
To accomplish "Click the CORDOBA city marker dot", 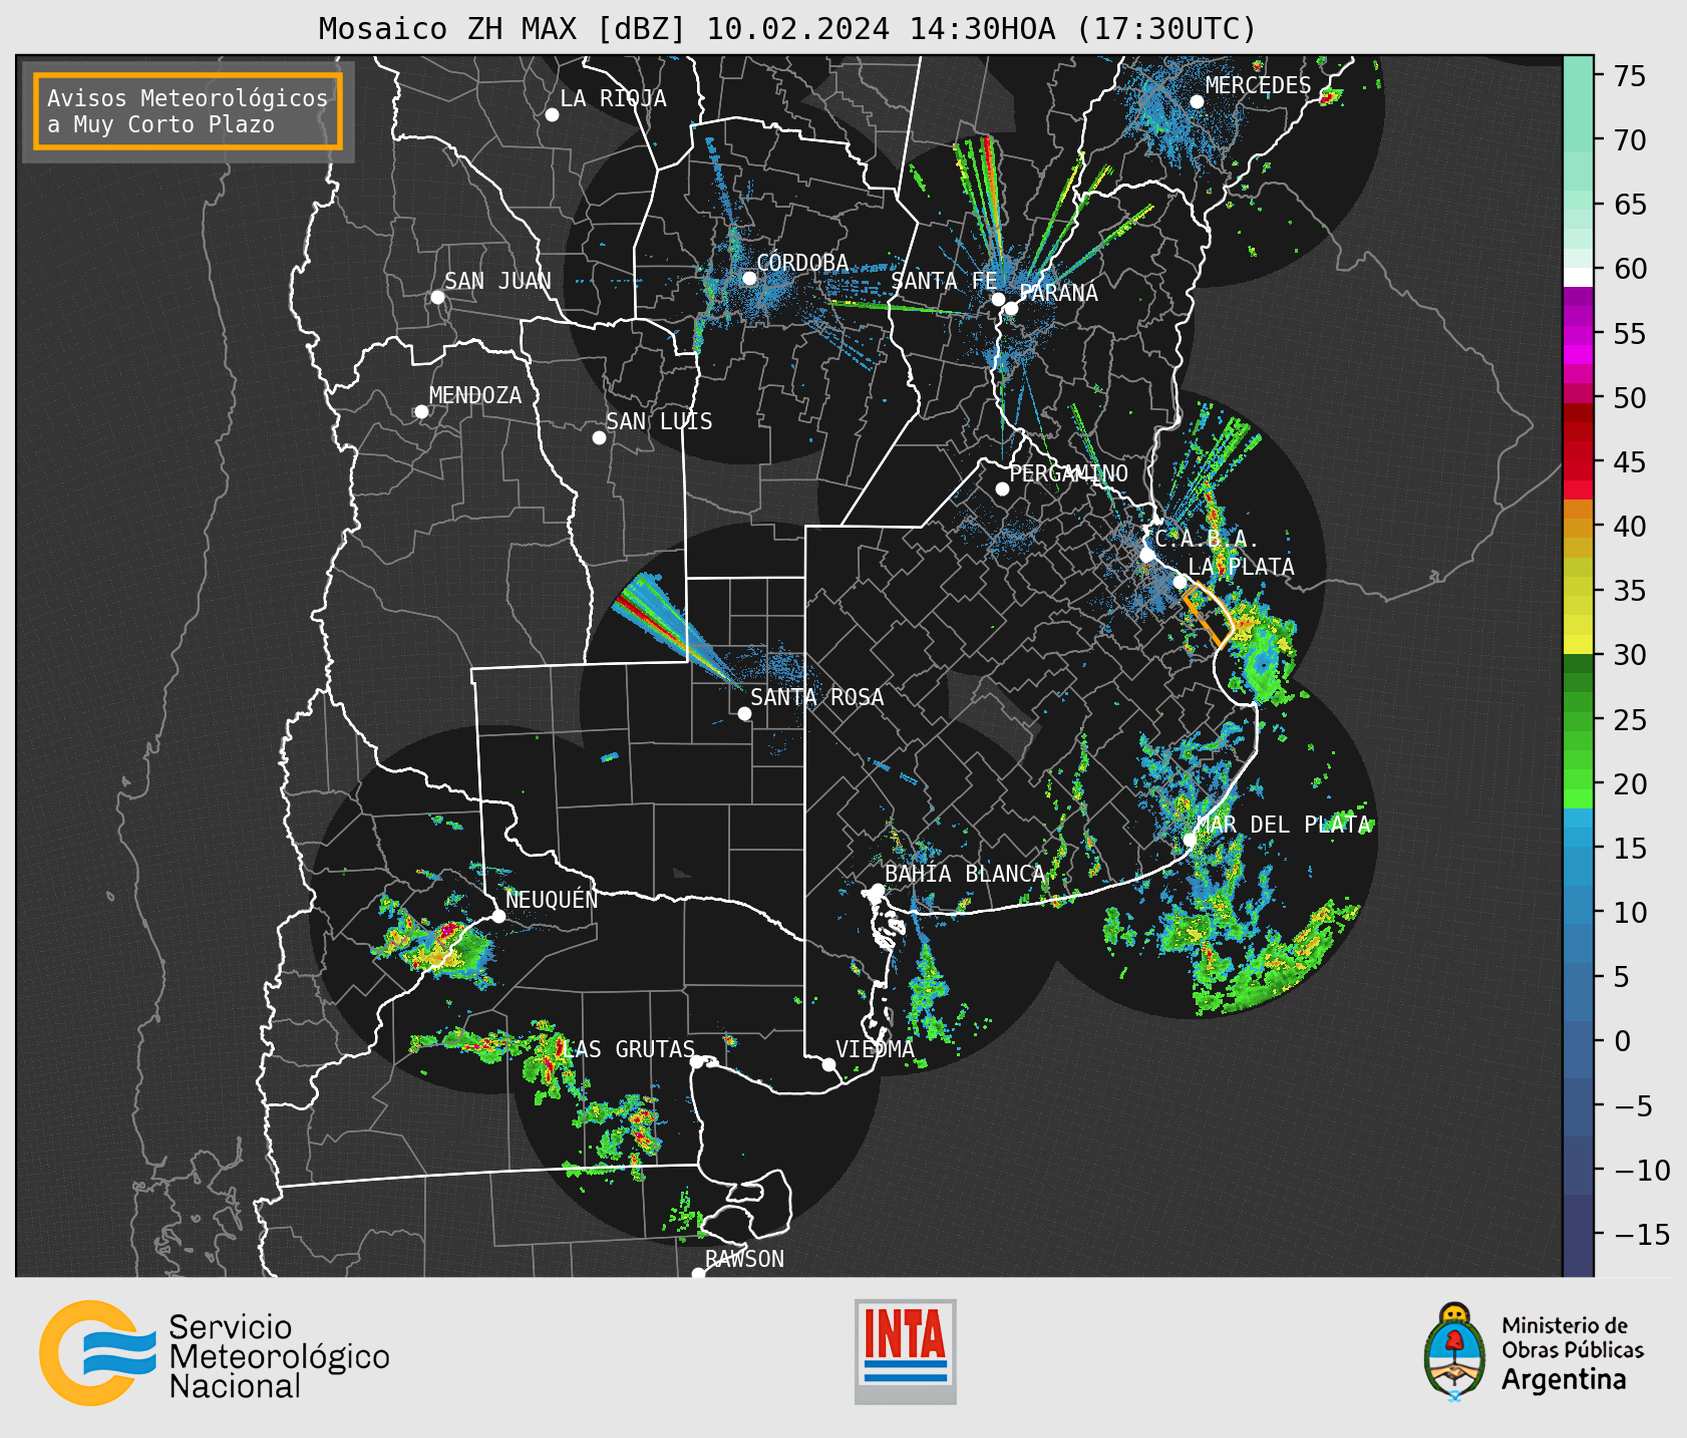I will (749, 278).
